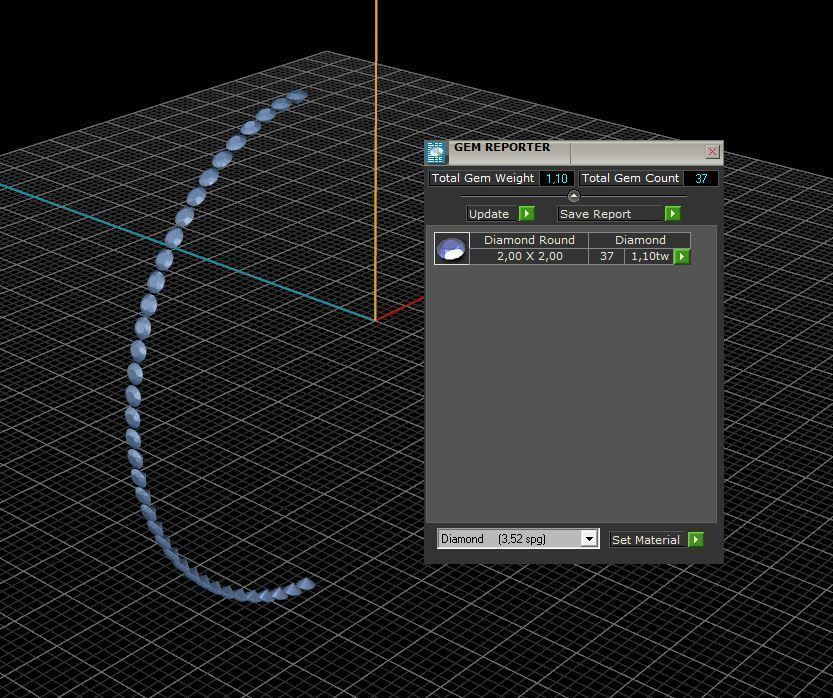This screenshot has width=833, height=698.
Task: Click the Total Gem Count label
Action: 630,178
